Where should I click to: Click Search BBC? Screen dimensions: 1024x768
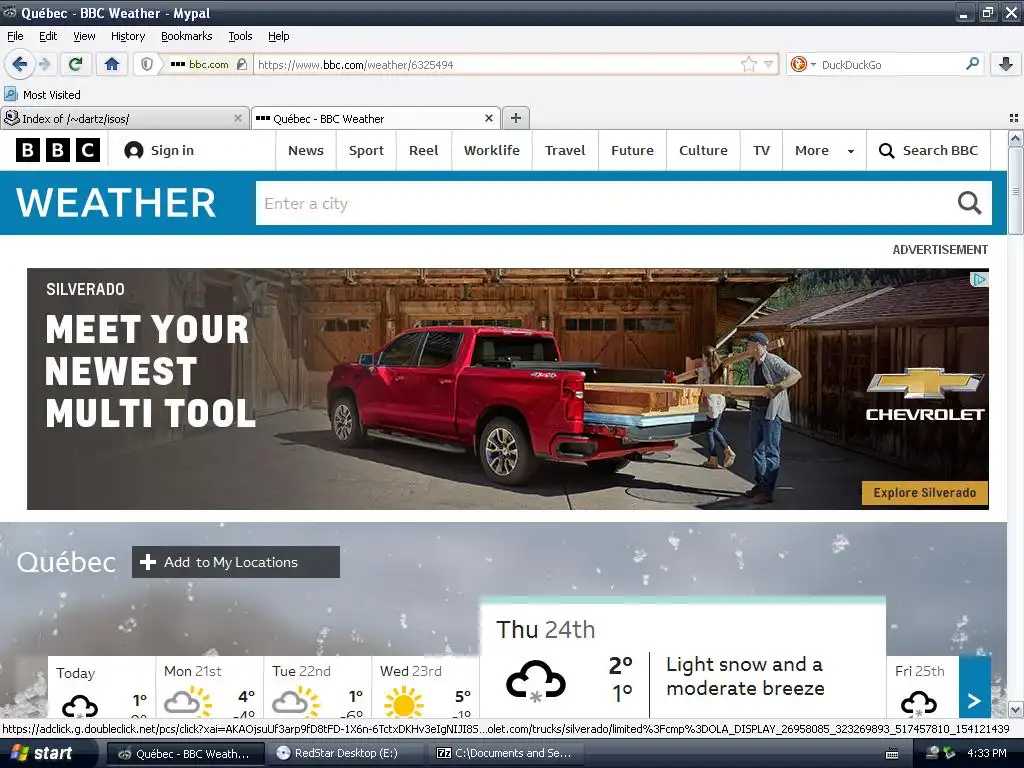(928, 150)
